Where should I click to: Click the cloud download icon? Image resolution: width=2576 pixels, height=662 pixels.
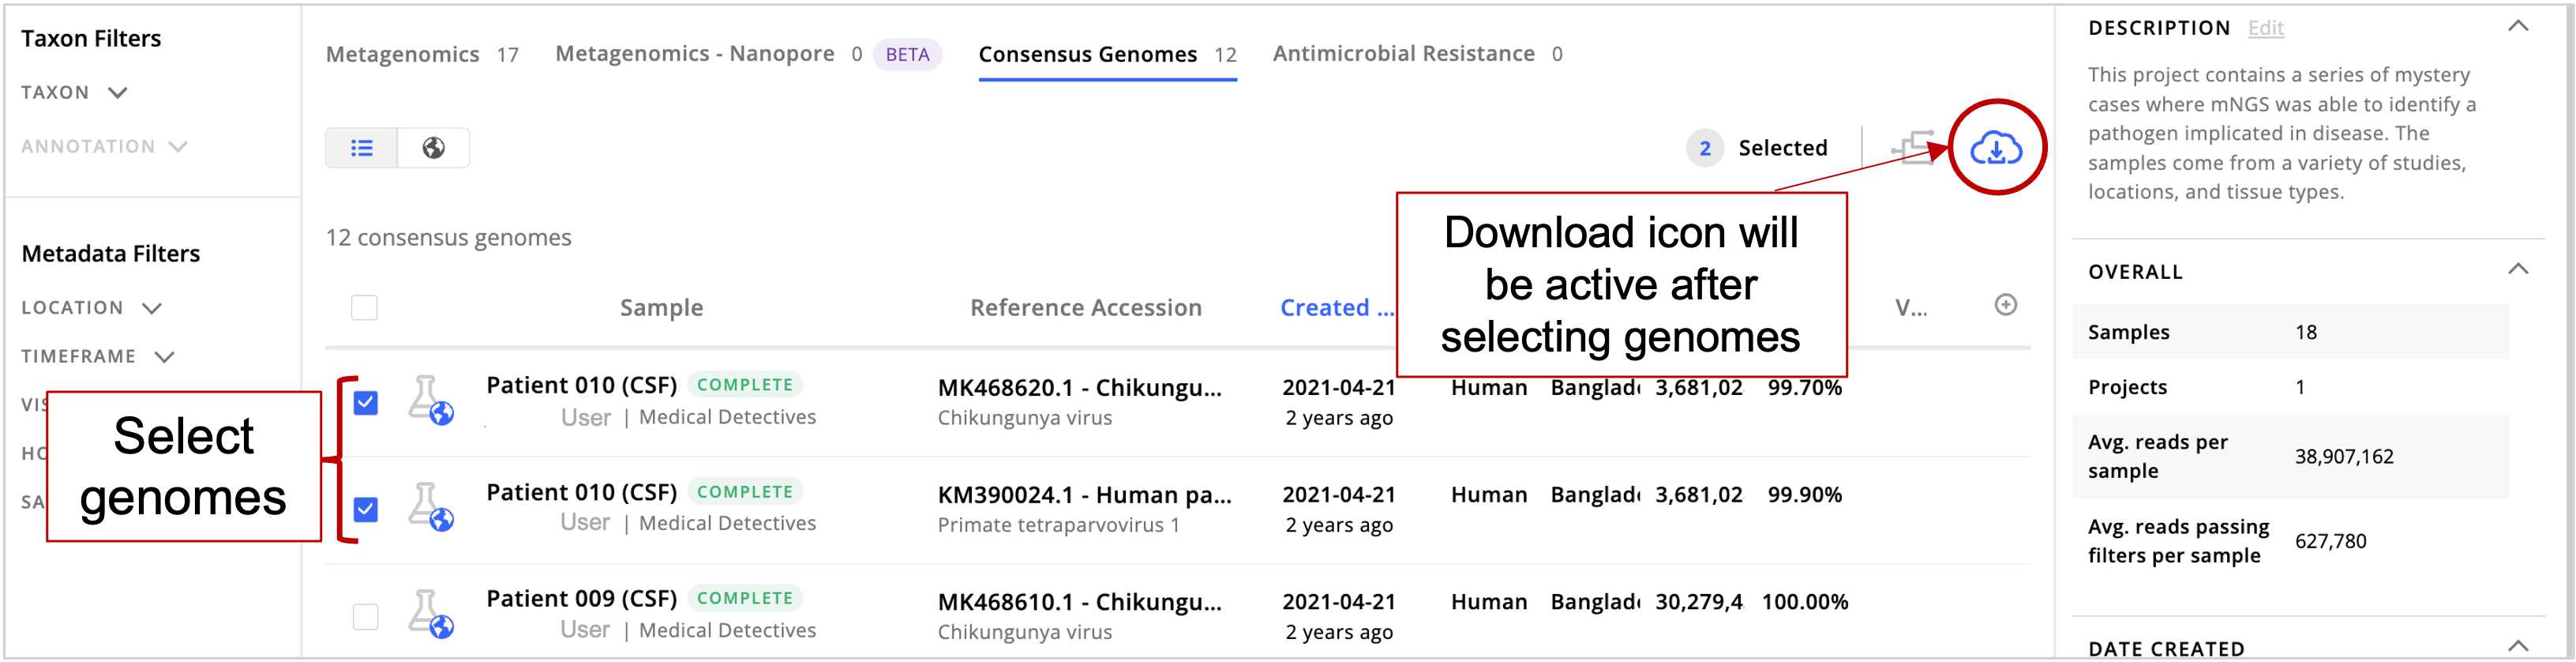[x=1995, y=149]
